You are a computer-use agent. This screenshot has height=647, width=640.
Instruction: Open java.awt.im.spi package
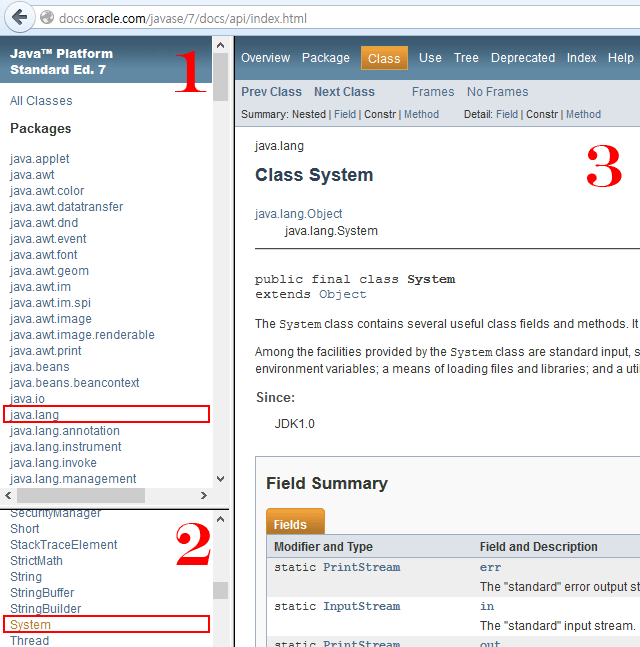point(50,303)
